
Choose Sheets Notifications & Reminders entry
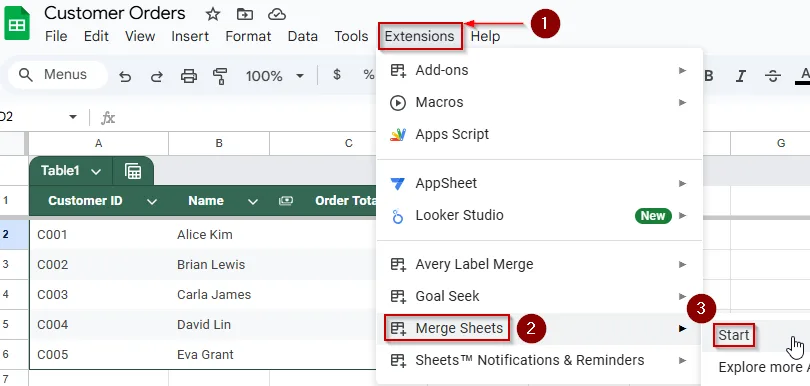(x=539, y=360)
